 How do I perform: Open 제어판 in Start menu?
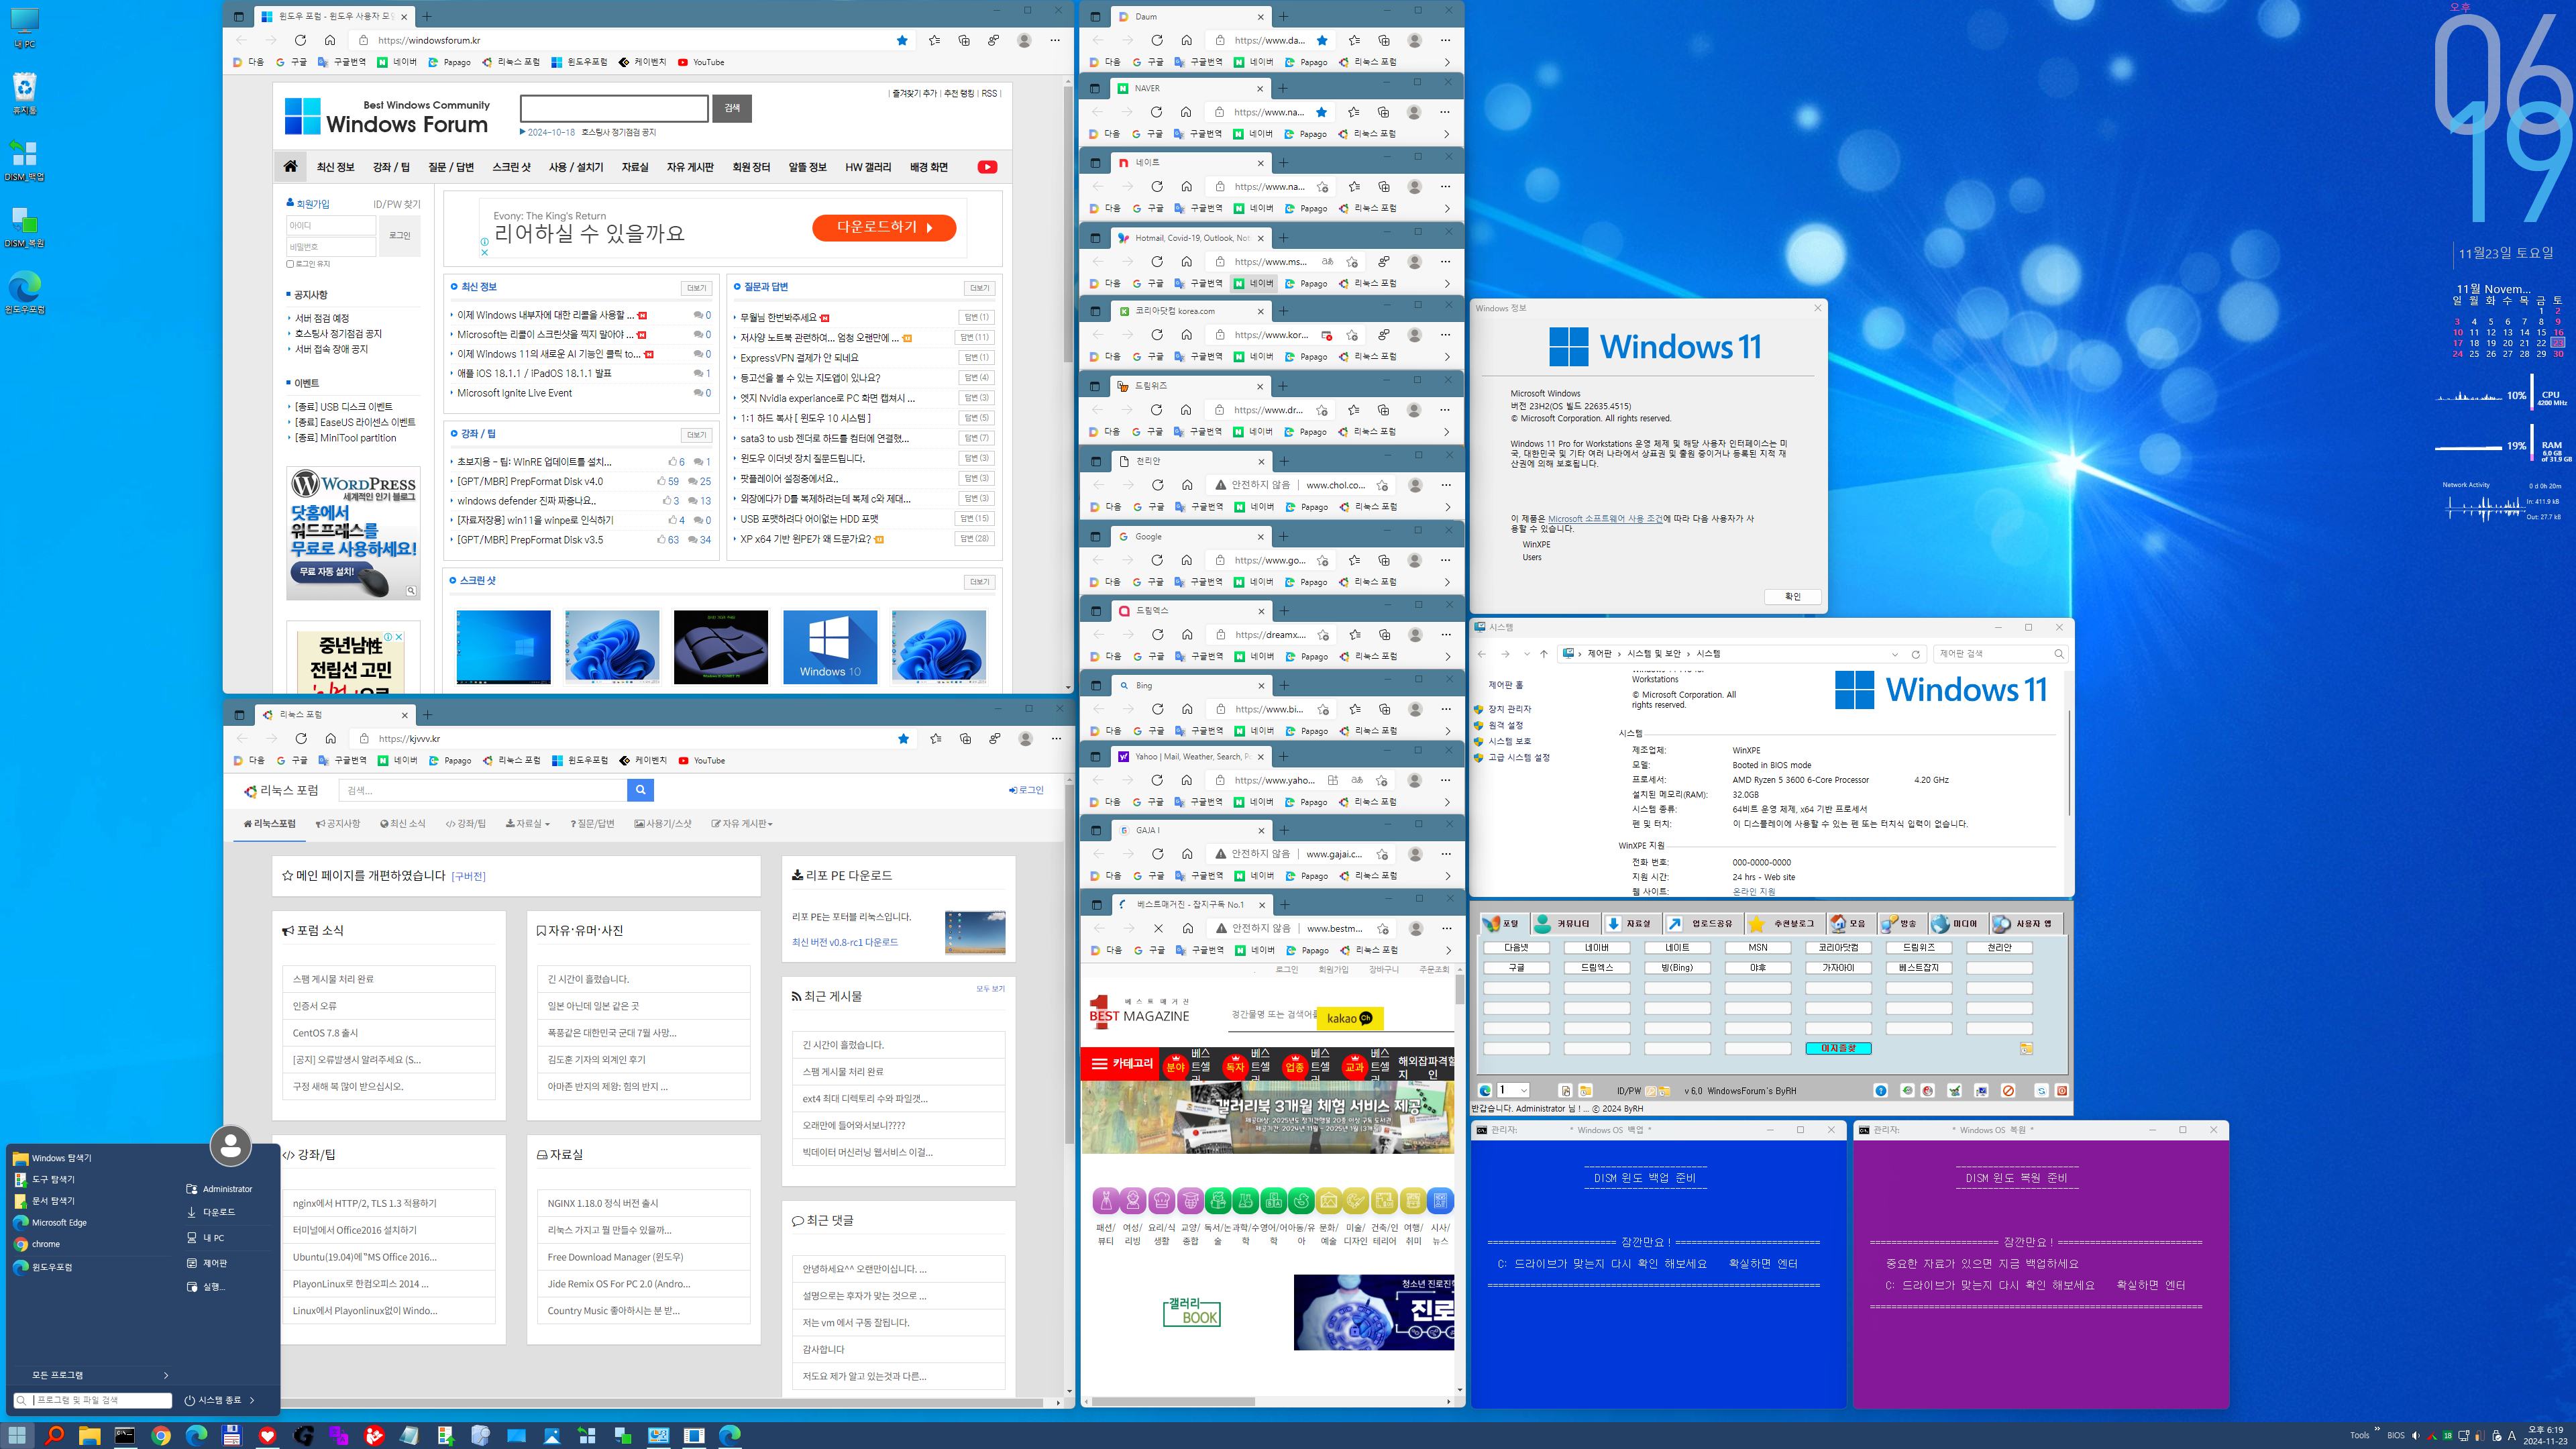coord(215,1263)
